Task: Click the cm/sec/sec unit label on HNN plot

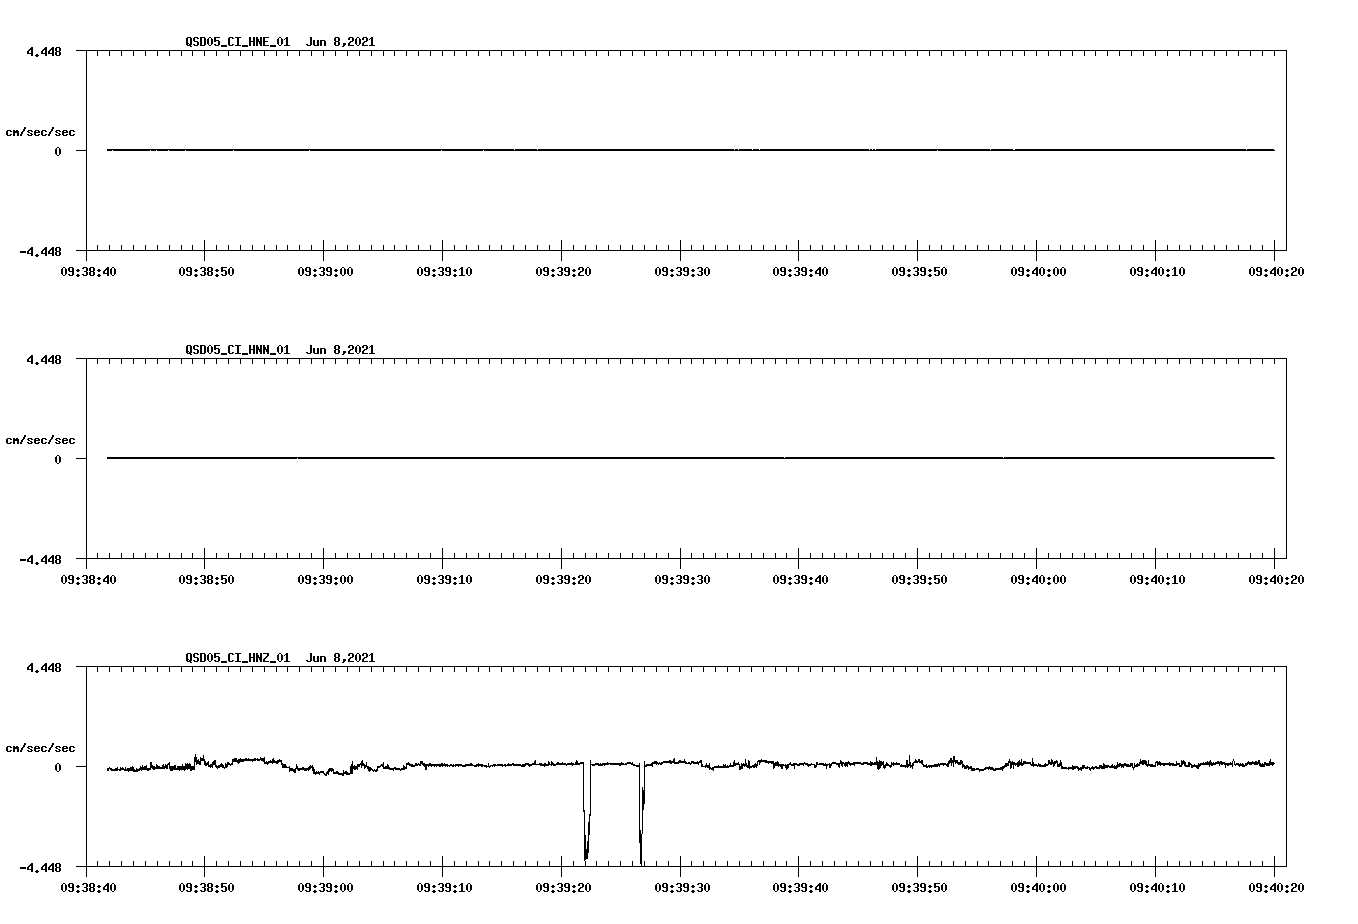Action: coord(40,440)
